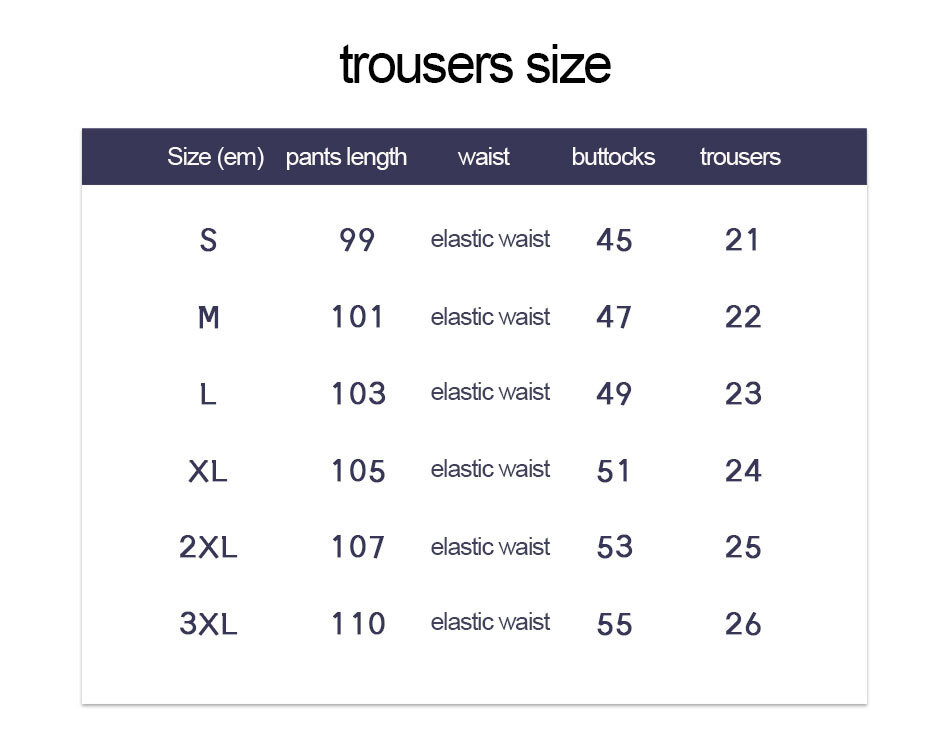Select buttocks value 51
Image resolution: width=950 pixels, height=744 pixels.
coord(613,471)
